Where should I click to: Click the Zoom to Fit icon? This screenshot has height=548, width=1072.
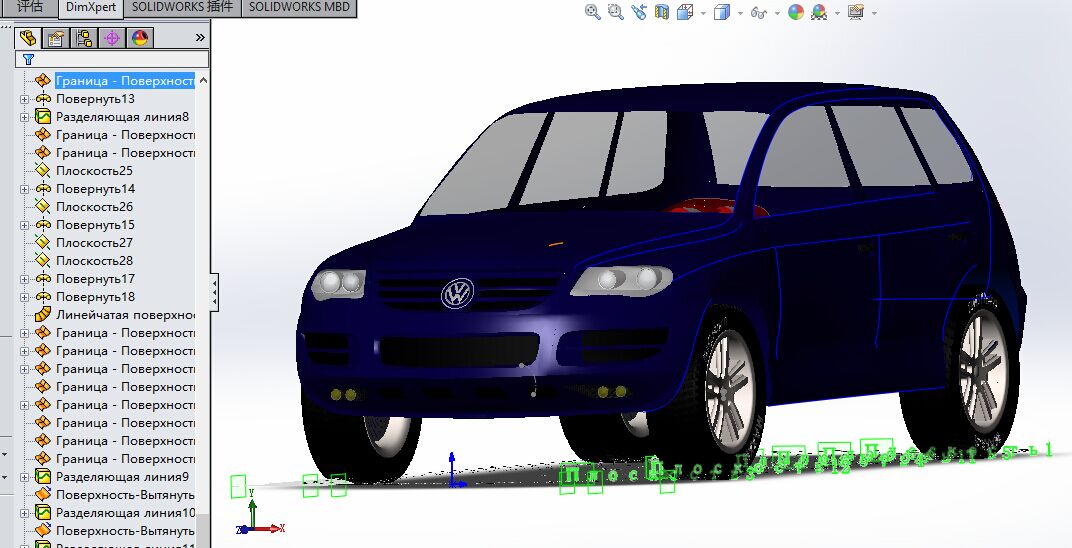(x=593, y=12)
